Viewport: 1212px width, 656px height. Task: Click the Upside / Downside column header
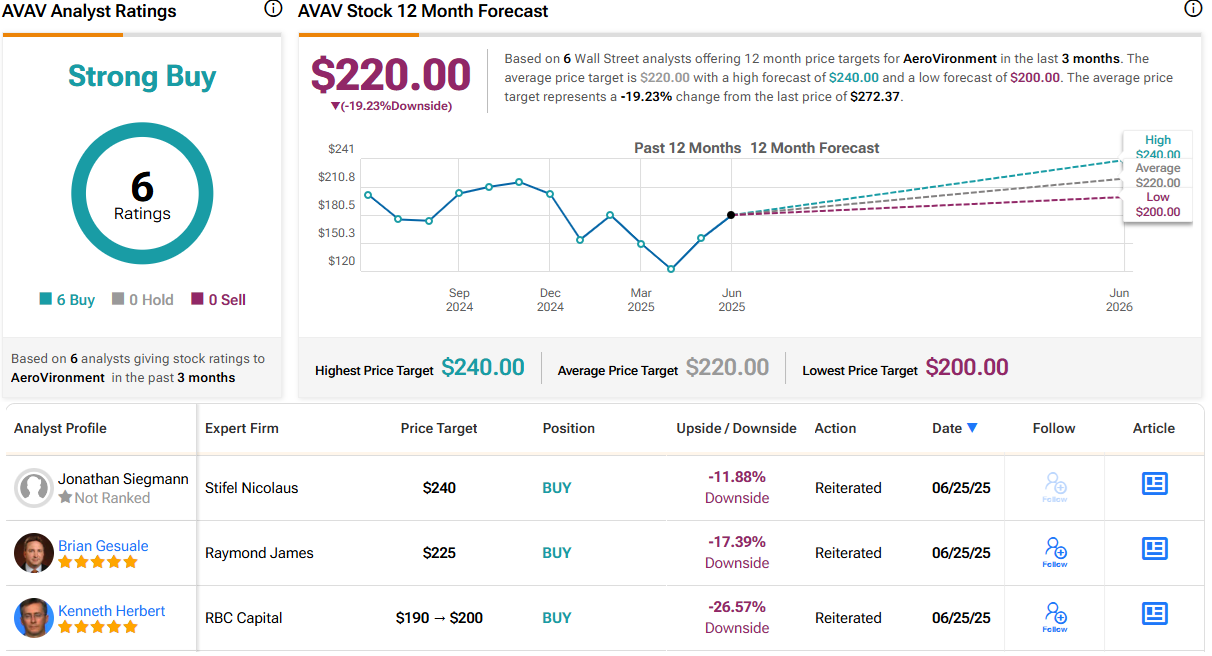[737, 428]
